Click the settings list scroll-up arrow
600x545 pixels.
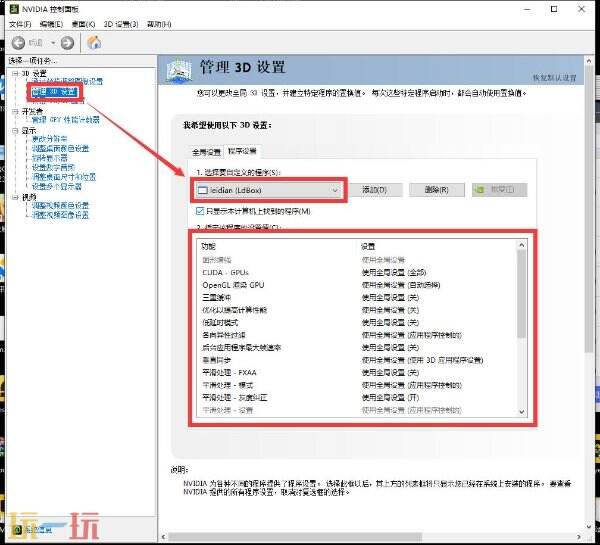[522, 245]
